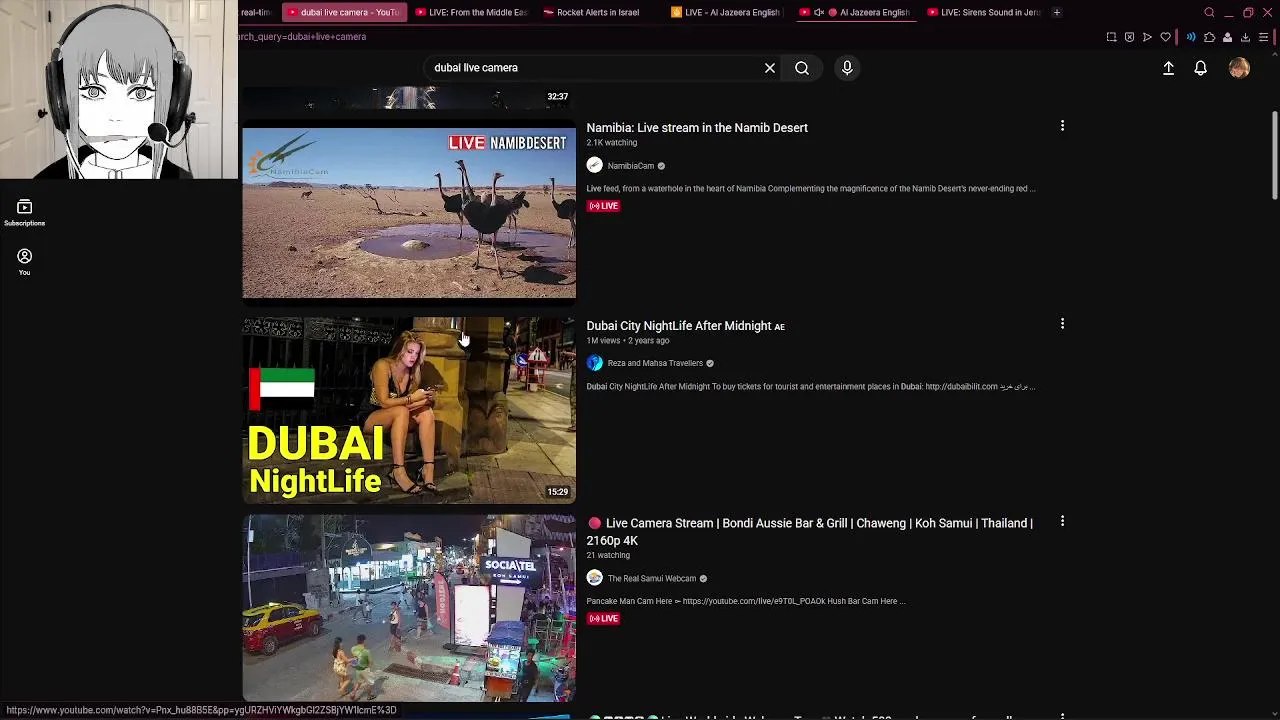1280x720 pixels.
Task: Click LIVE badge under Bondi Aussie Bar stream
Action: pos(604,618)
